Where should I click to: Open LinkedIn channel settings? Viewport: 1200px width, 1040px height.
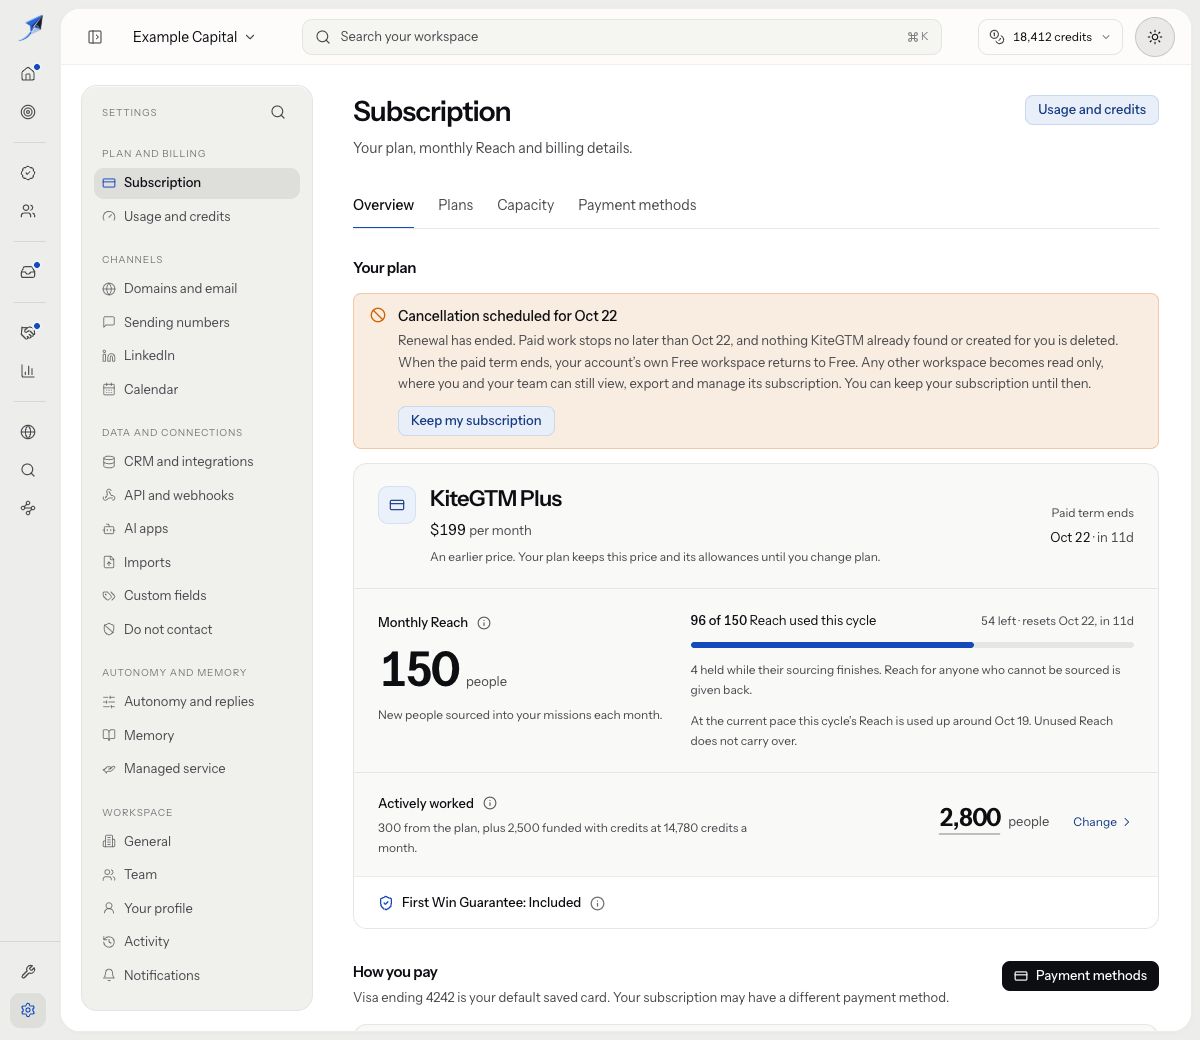[x=197, y=356]
